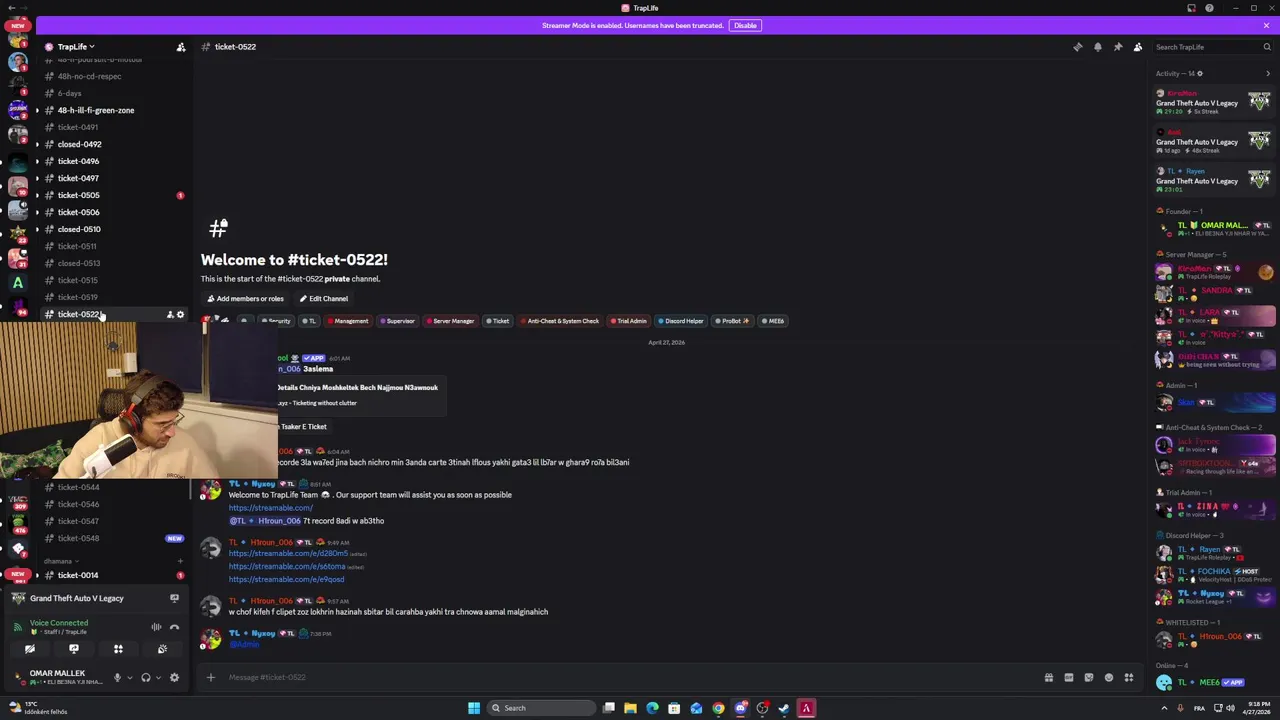Open Windows Start button
Screen dimensions: 1280x720
[474, 708]
